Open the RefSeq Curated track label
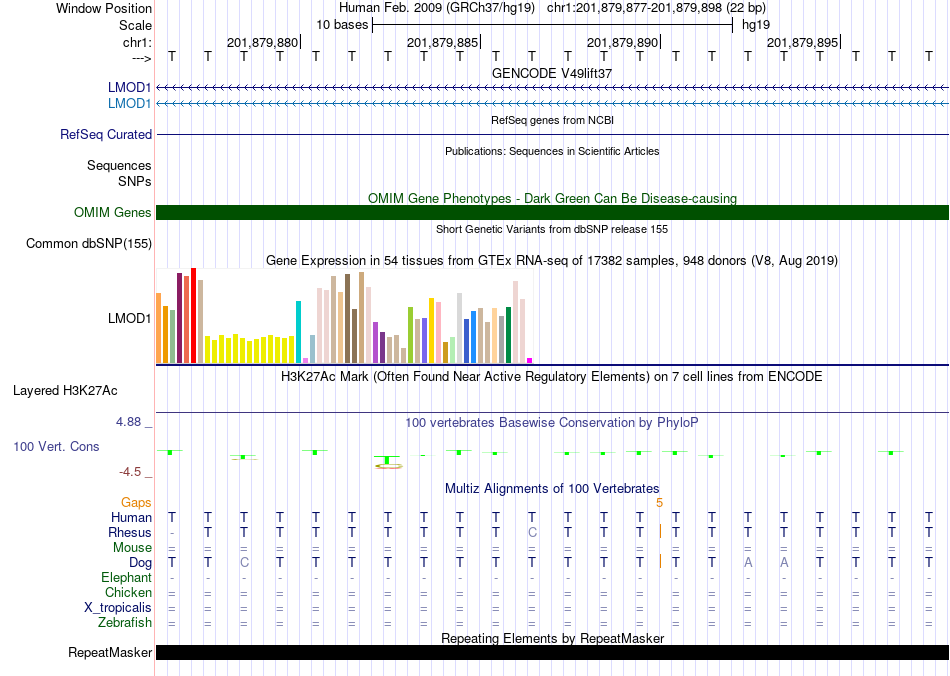This screenshot has width=950, height=676. pos(105,134)
